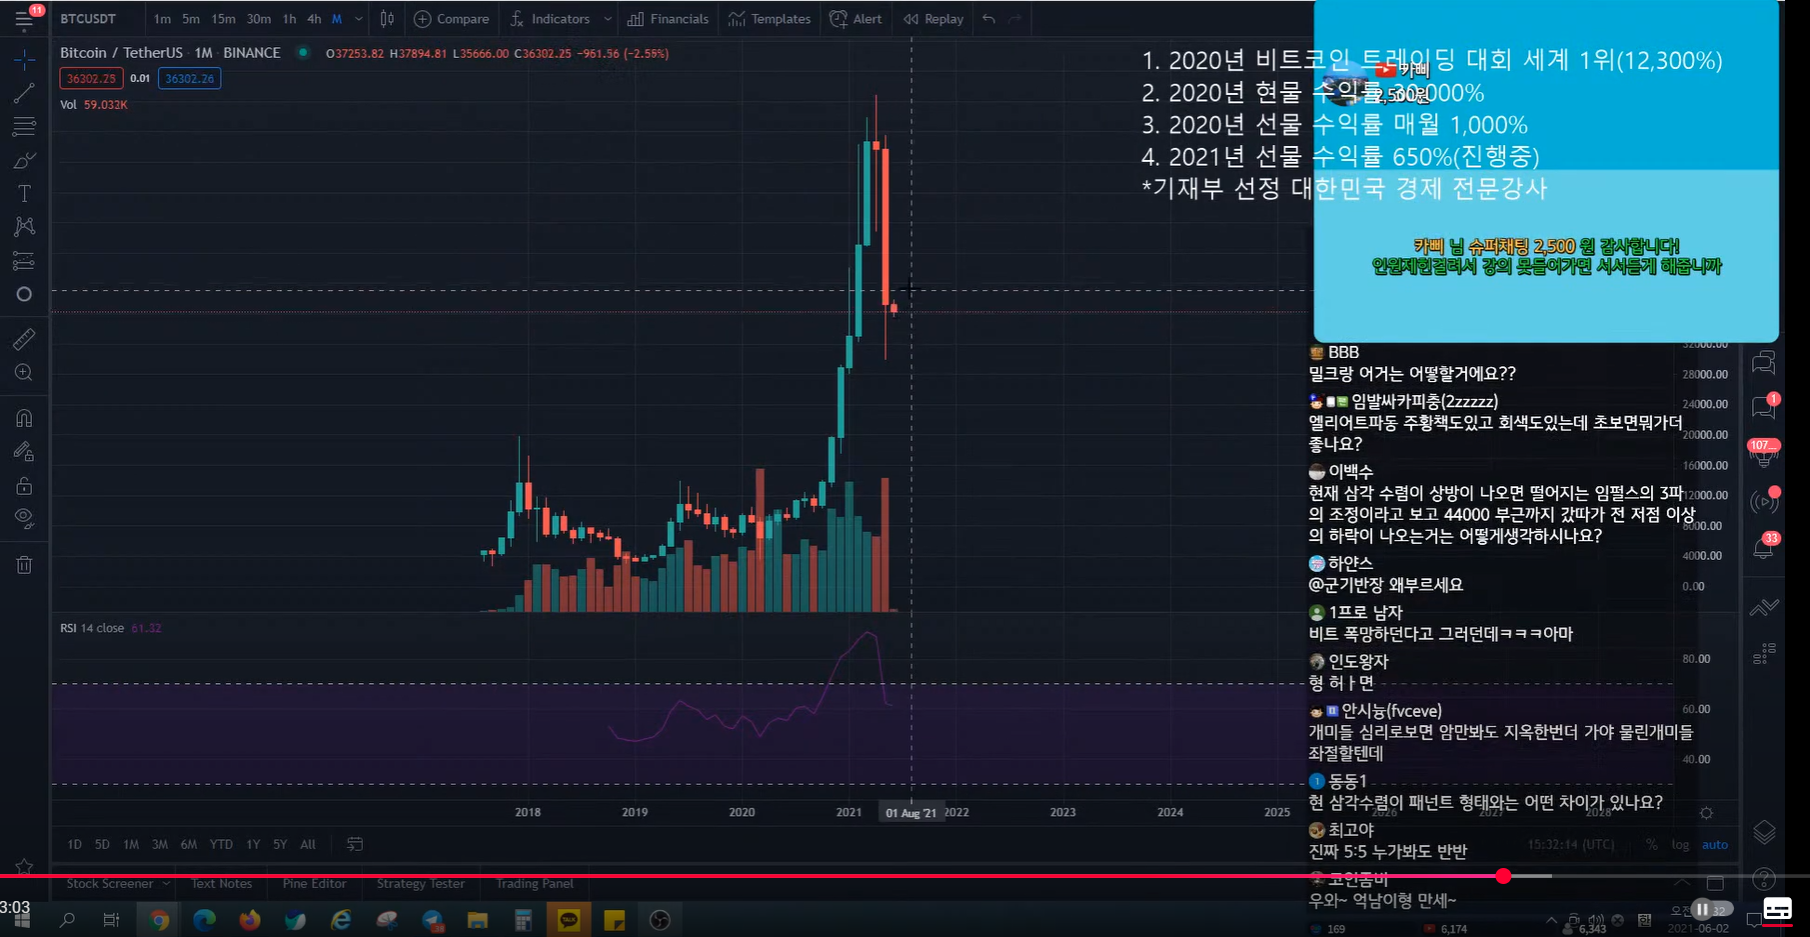1810x937 pixels.
Task: Toggle the percent scale option
Action: pyautogui.click(x=1651, y=844)
